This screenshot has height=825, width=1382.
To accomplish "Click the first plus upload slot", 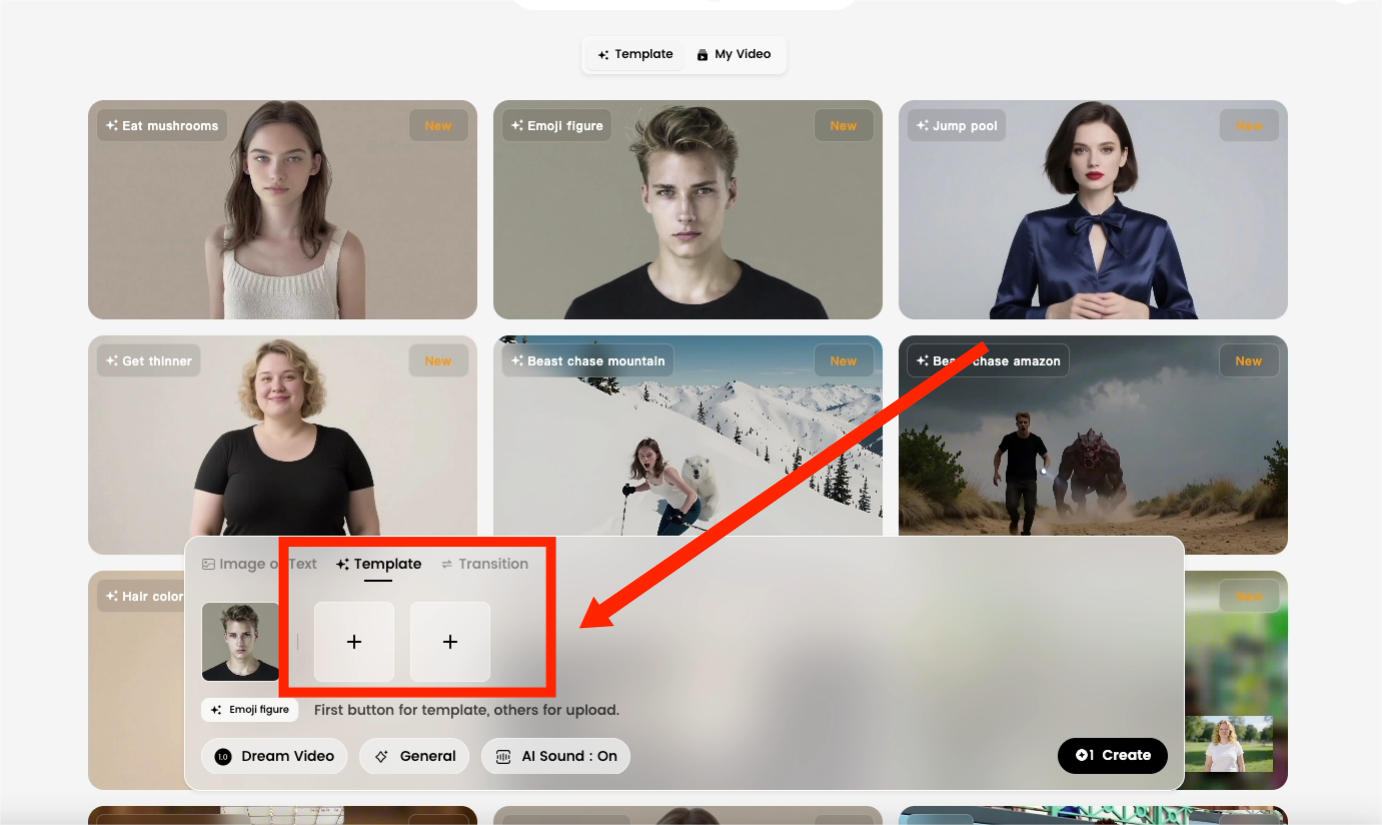I will click(354, 642).
